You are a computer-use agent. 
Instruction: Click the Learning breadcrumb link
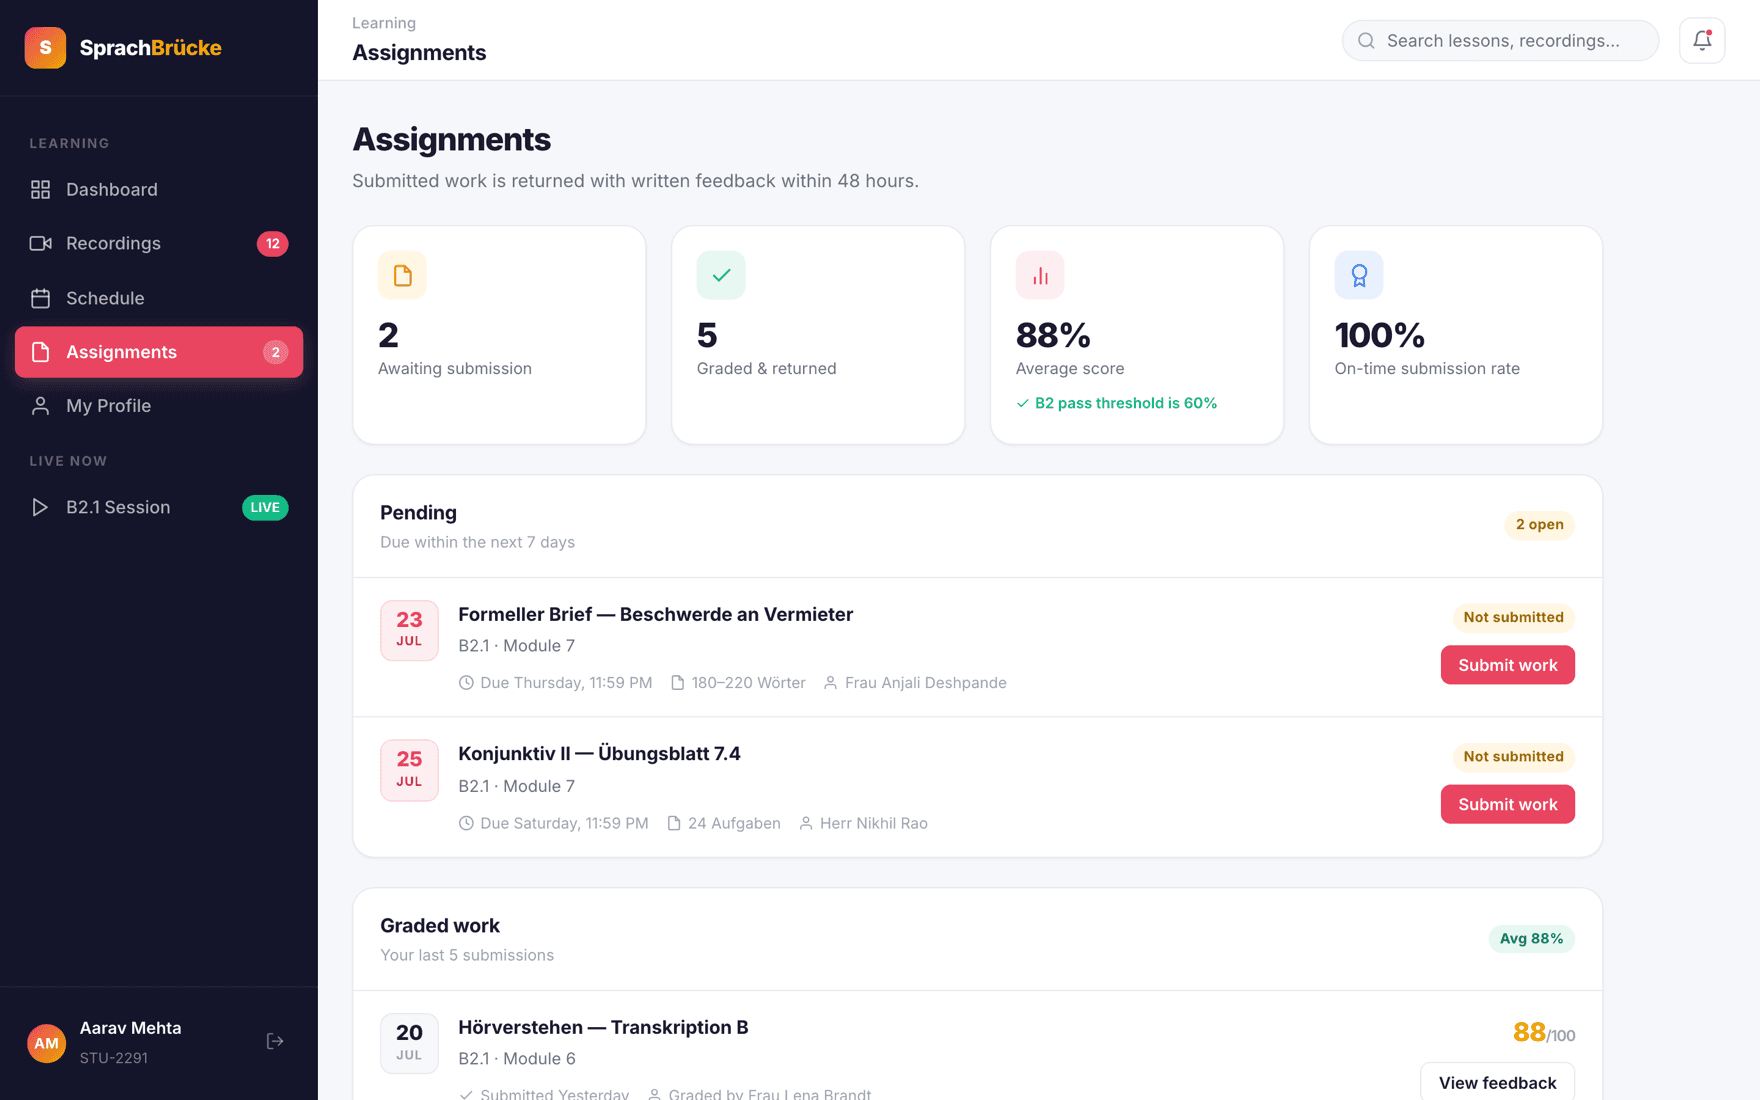tap(384, 23)
